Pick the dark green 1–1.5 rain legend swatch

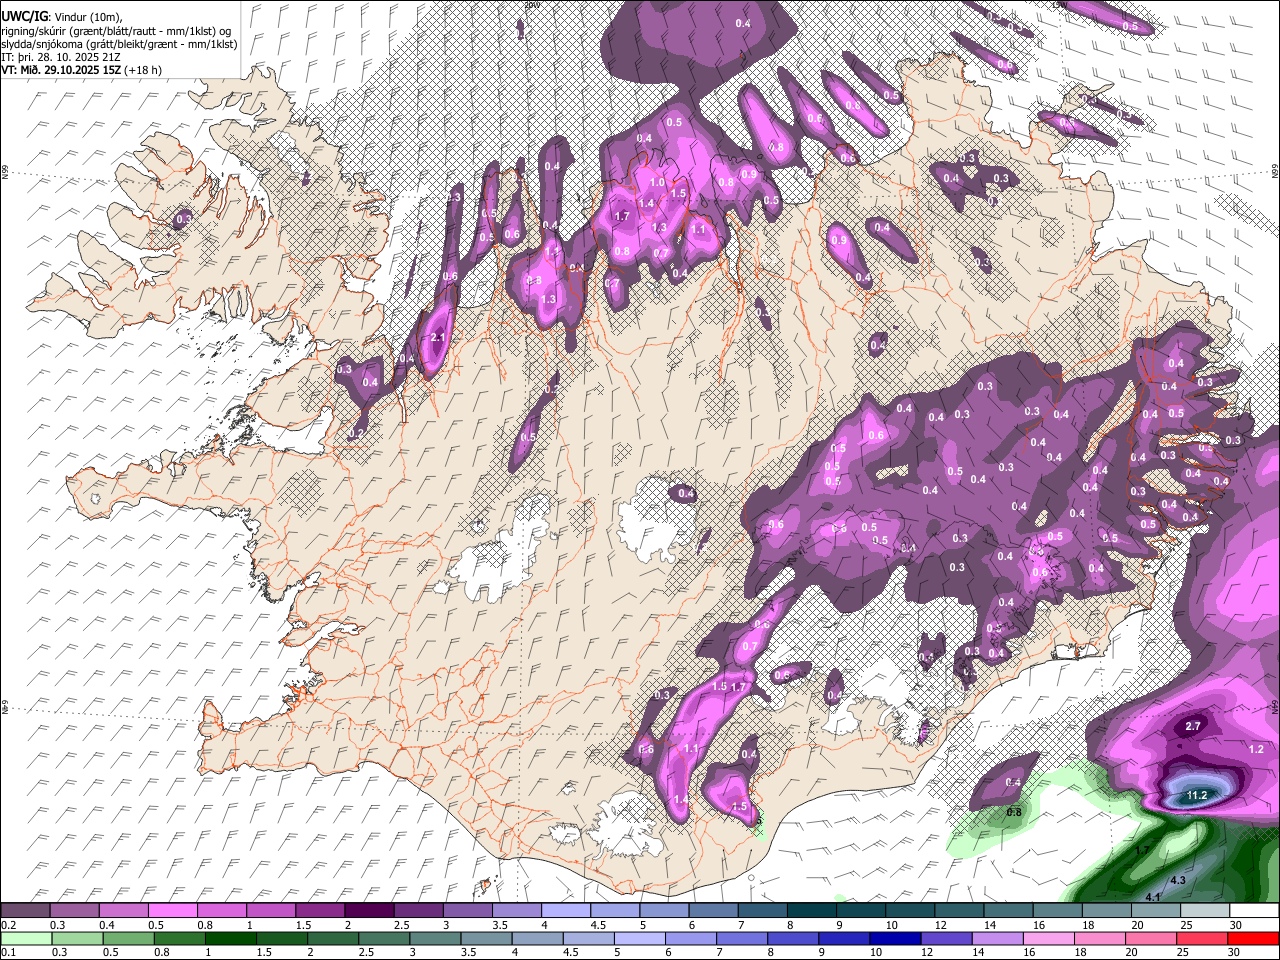[x=230, y=938]
